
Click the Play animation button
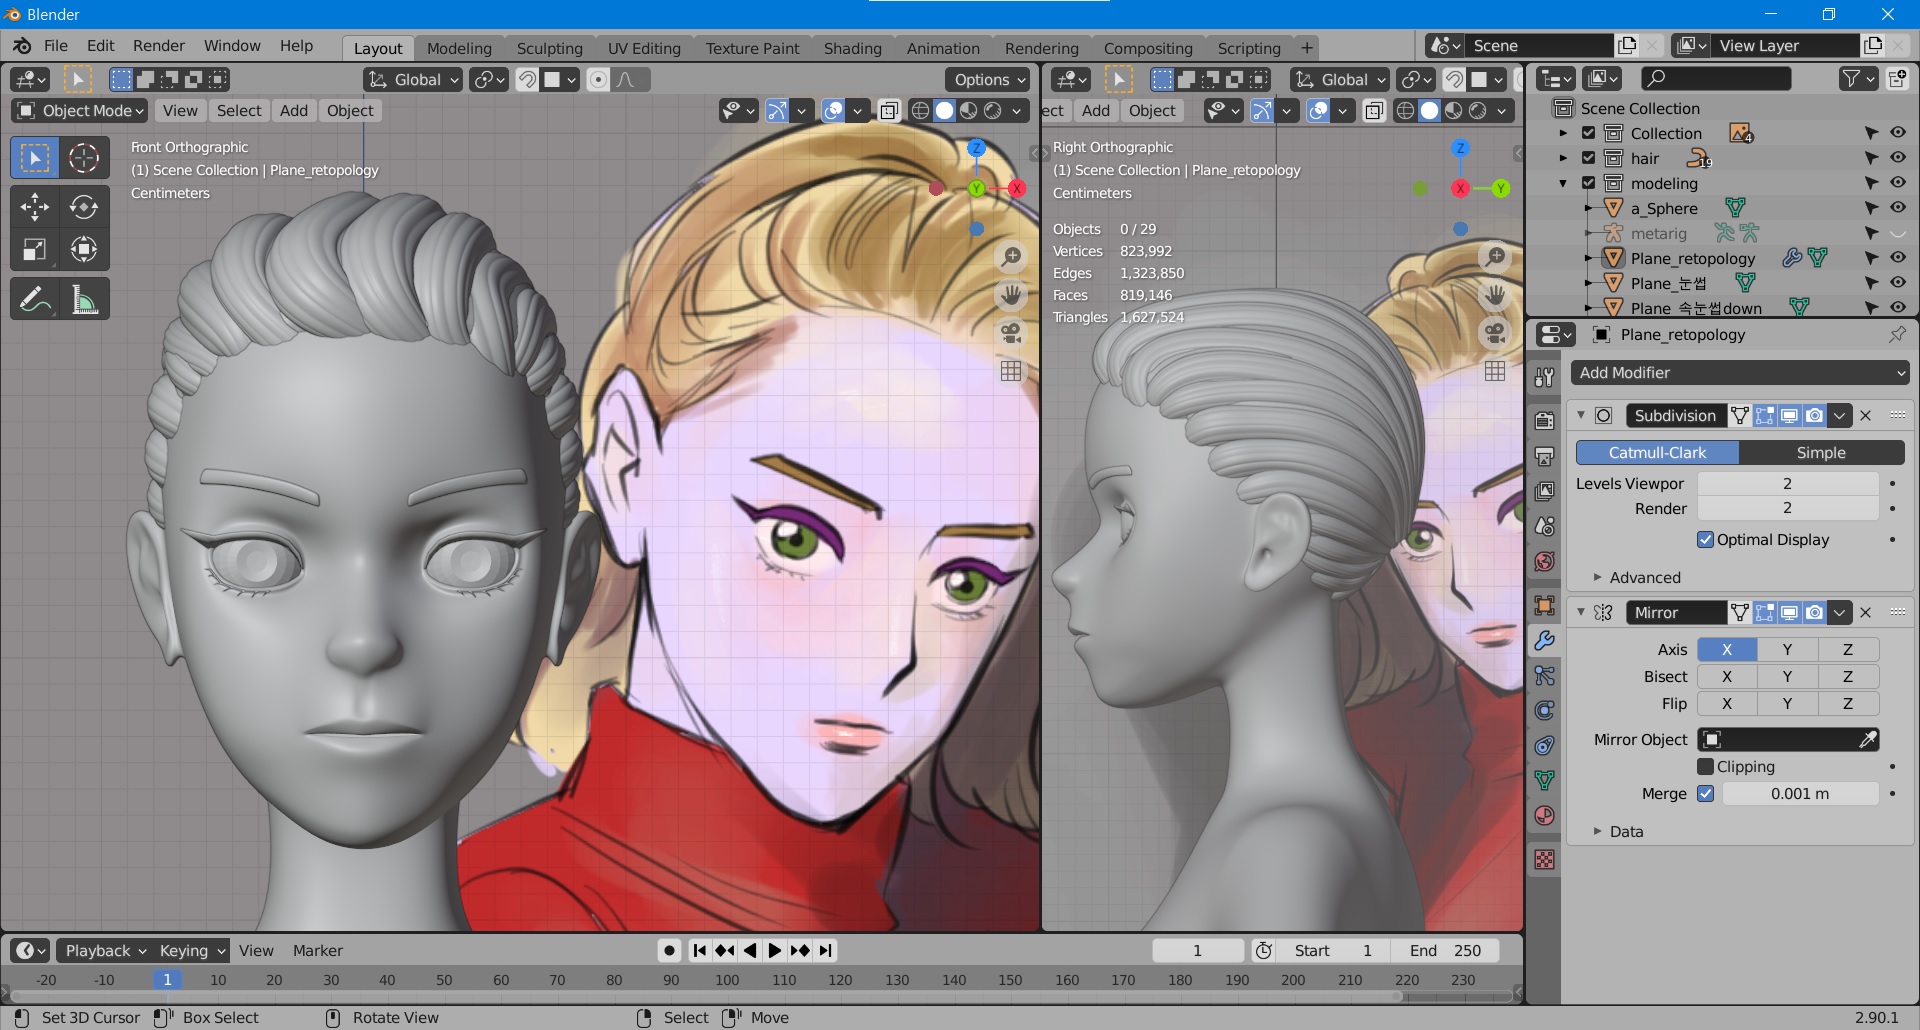pyautogui.click(x=775, y=951)
